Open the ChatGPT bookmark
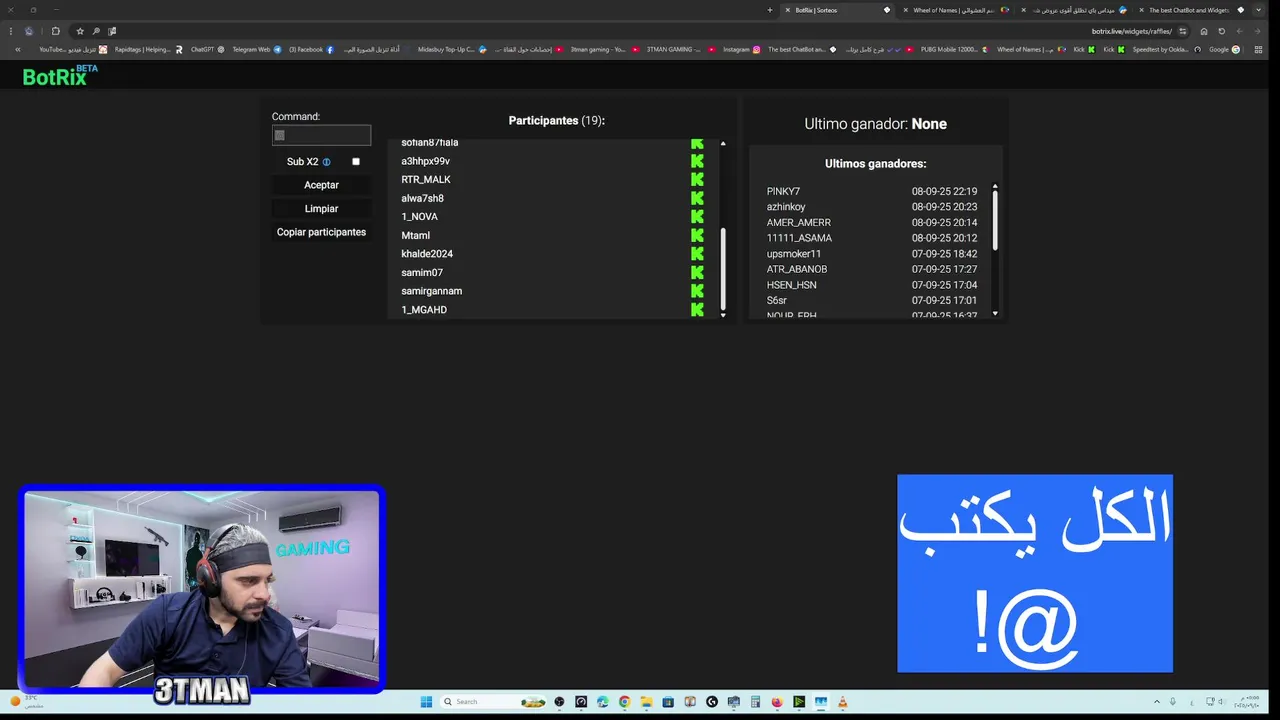The height and width of the screenshot is (720, 1280). point(208,49)
